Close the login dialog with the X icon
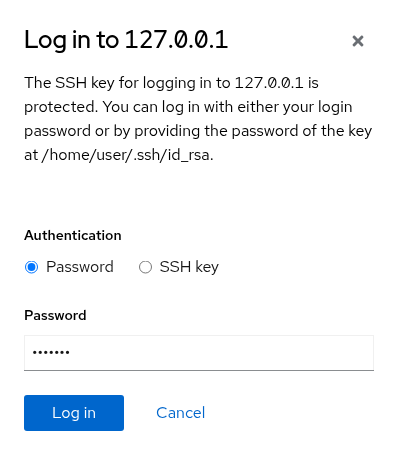The height and width of the screenshot is (455, 398). (358, 41)
